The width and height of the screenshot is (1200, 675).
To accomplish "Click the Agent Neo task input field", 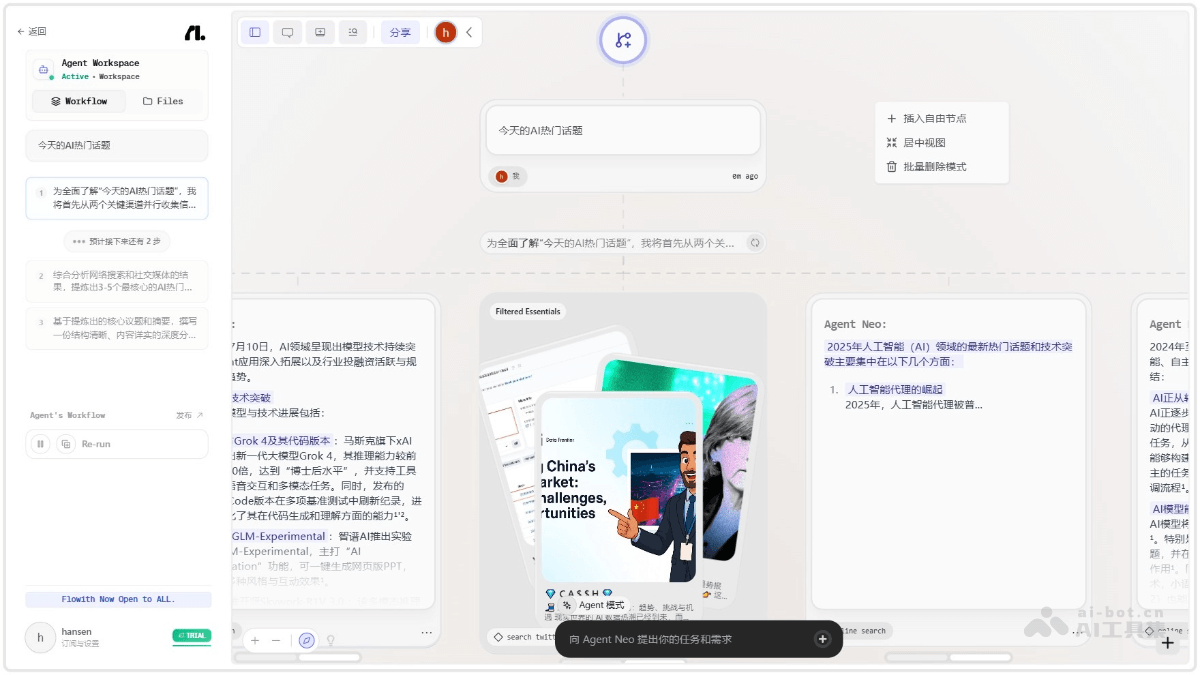I will tap(688, 639).
